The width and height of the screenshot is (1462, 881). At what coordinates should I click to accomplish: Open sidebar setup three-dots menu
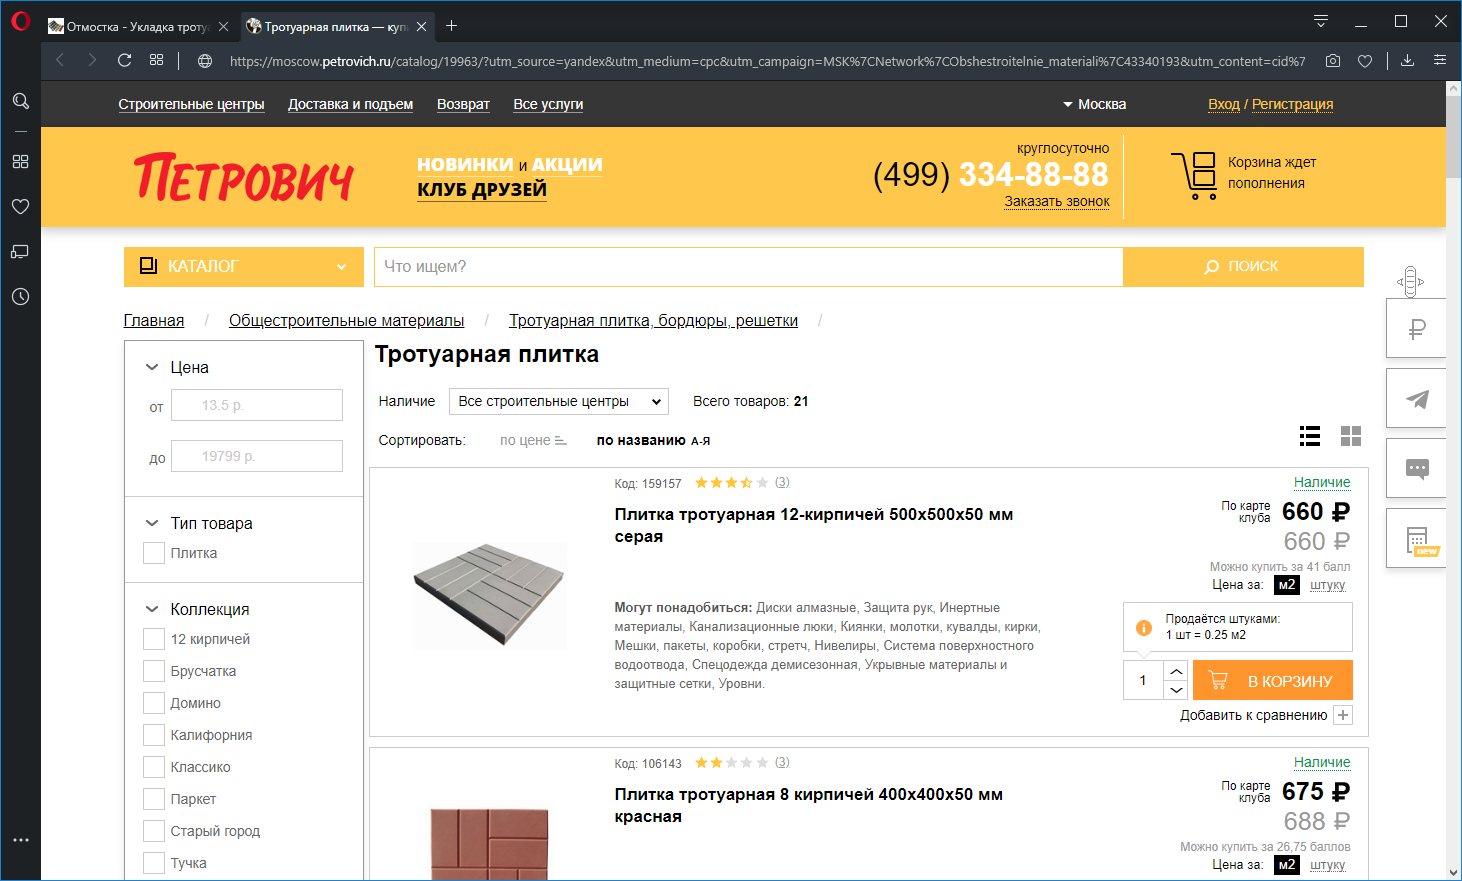pos(20,840)
